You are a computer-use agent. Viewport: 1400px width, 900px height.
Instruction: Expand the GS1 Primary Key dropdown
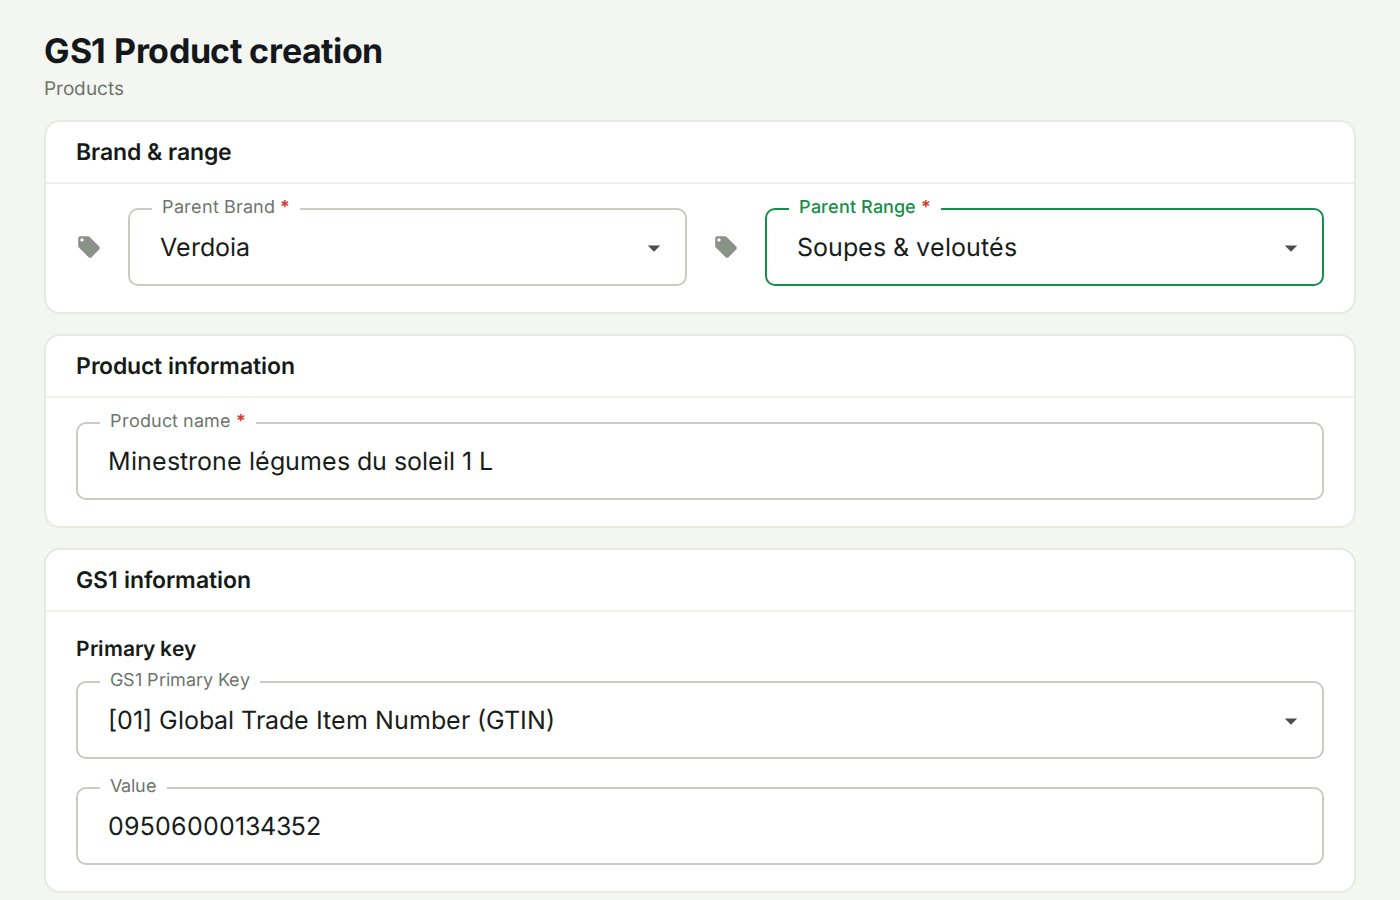pos(700,720)
